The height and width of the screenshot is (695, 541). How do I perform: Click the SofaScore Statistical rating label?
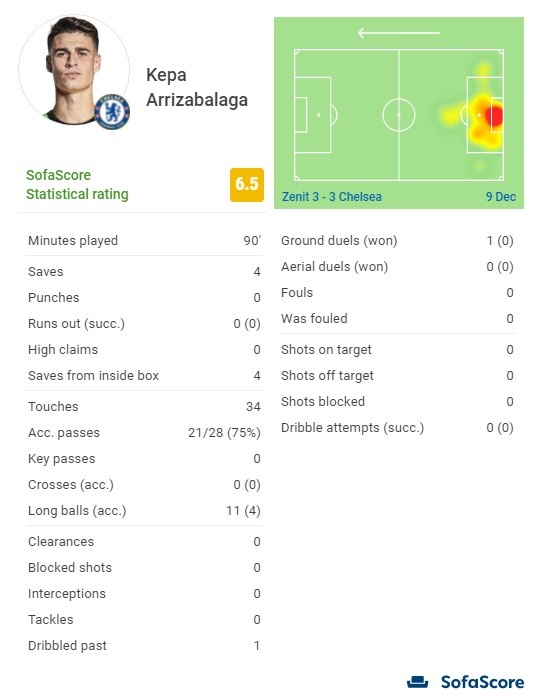[x=77, y=185]
